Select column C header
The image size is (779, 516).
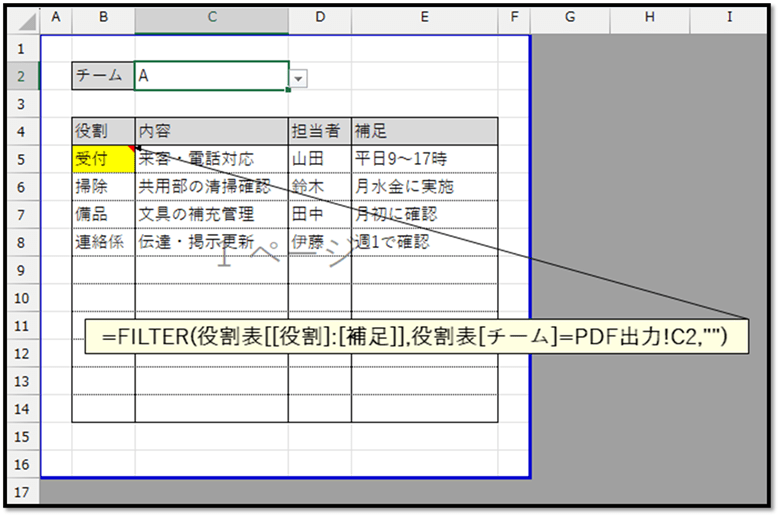coord(211,18)
